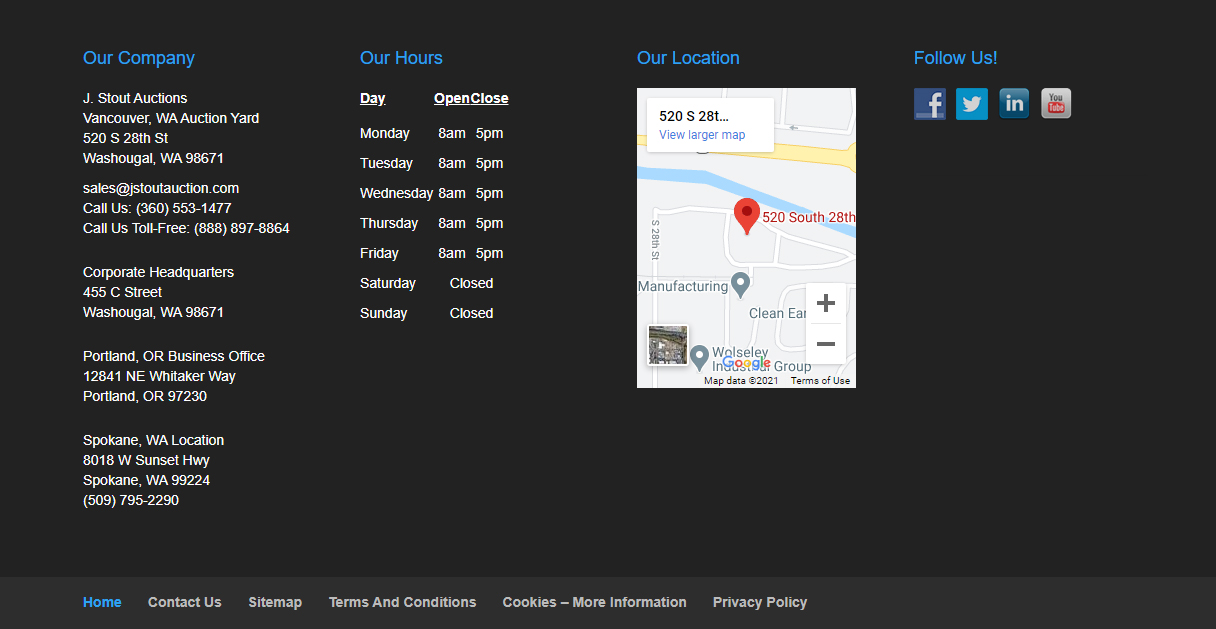Open map Terms of Use link

tap(820, 381)
